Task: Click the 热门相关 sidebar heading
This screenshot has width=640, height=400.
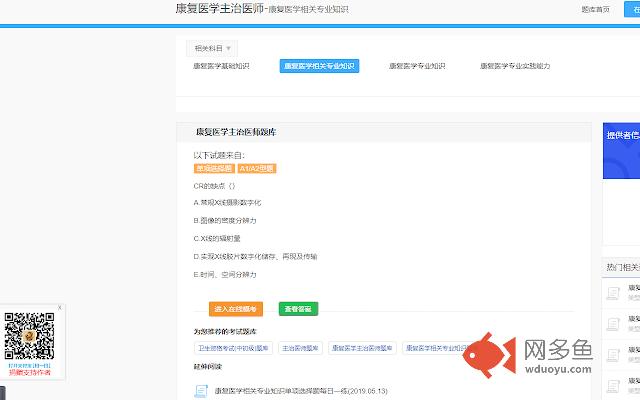Action: coord(623,267)
